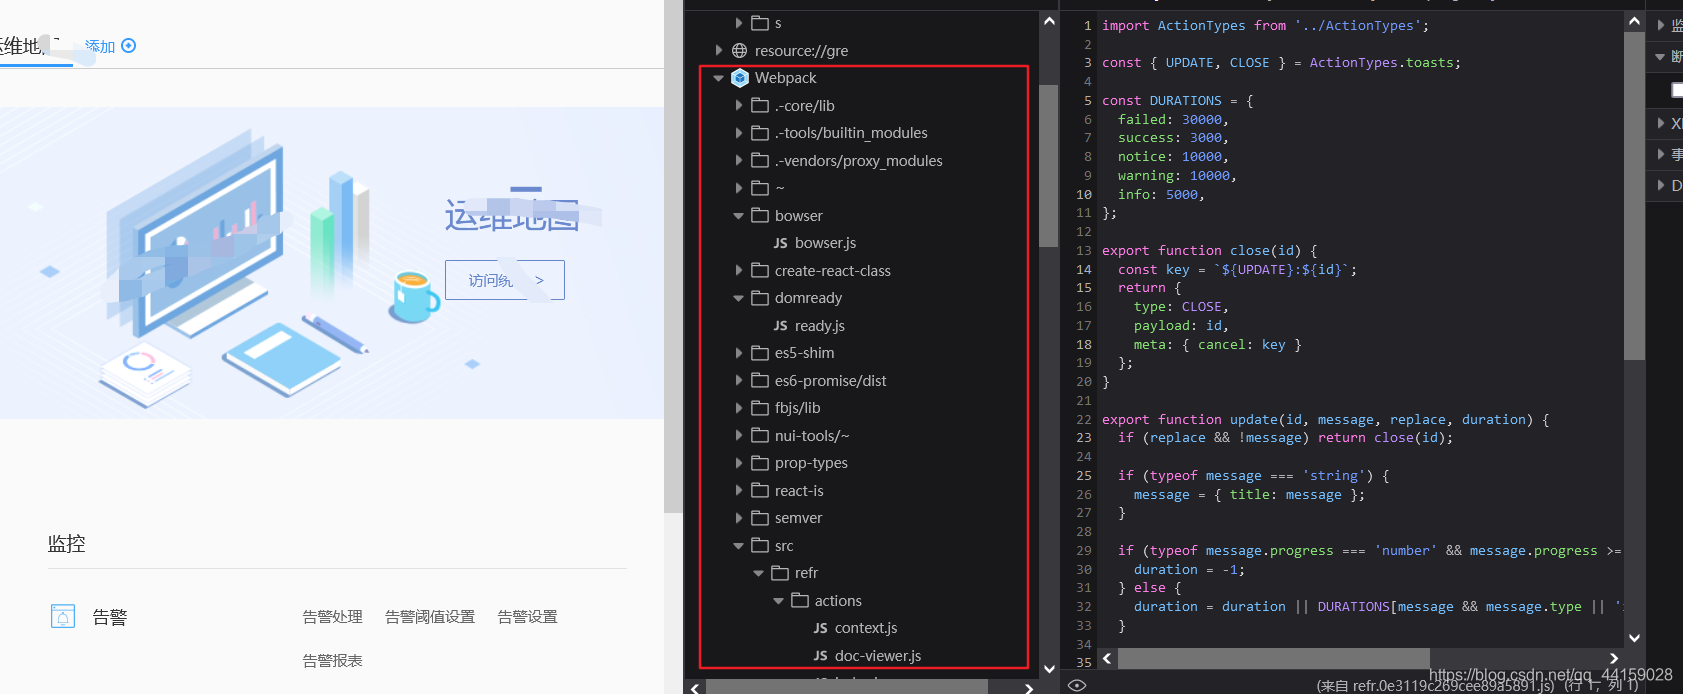Click the folder icon of prop-types
Image resolution: width=1683 pixels, height=694 pixels.
tap(760, 463)
